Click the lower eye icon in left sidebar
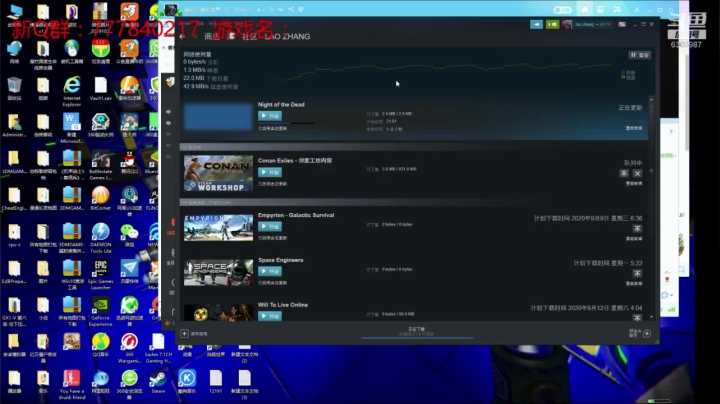 click(x=168, y=123)
